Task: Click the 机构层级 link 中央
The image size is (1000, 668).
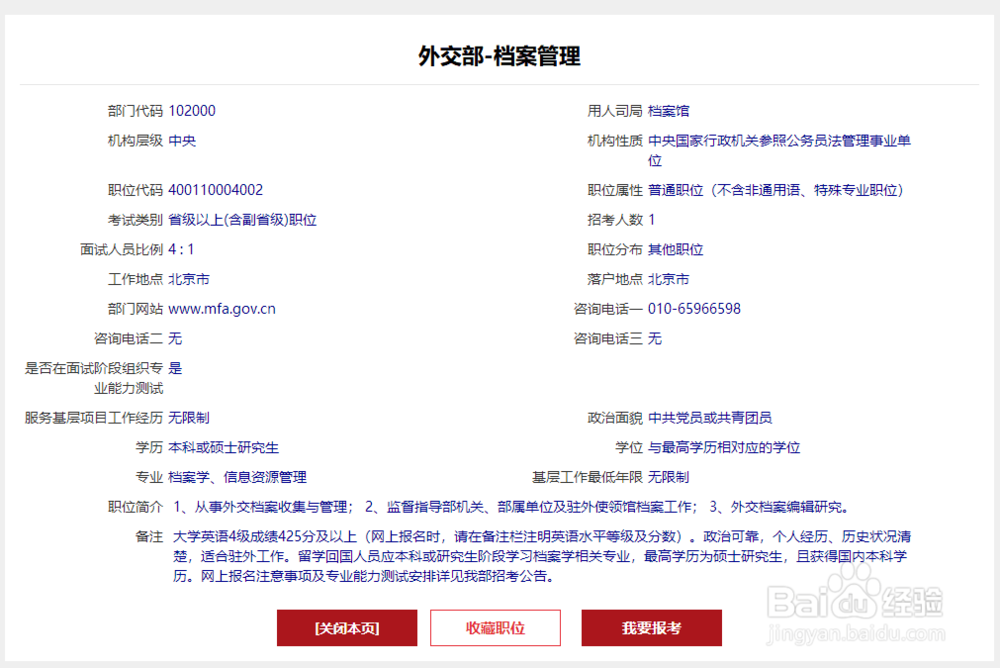Action: coord(179,140)
